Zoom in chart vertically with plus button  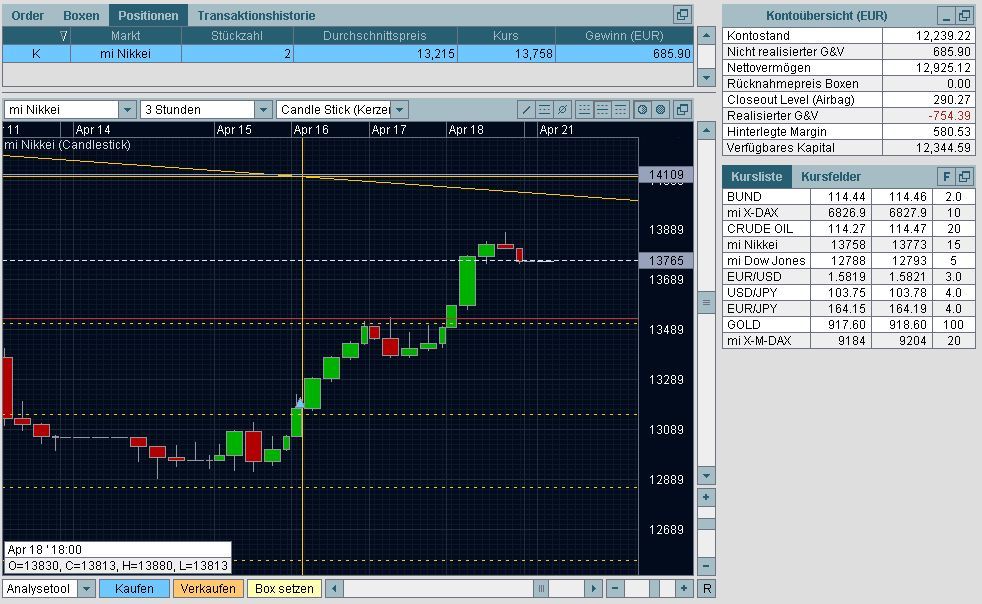point(706,497)
